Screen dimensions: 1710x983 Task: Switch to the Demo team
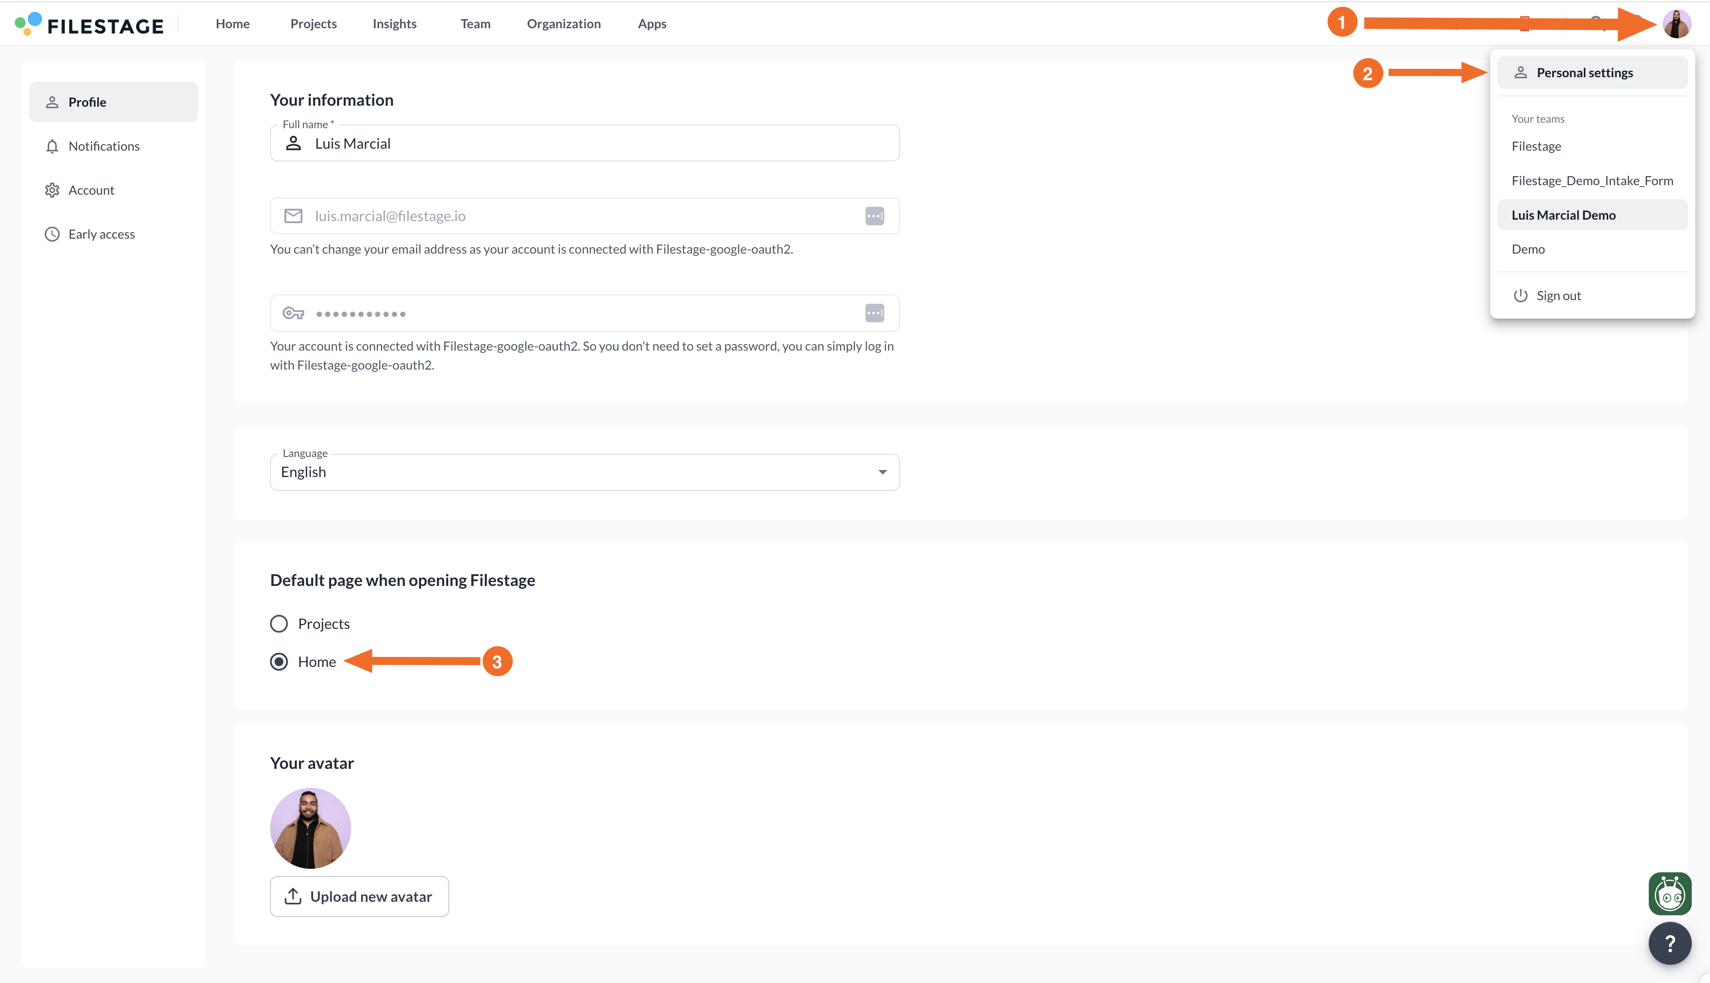(1592, 249)
